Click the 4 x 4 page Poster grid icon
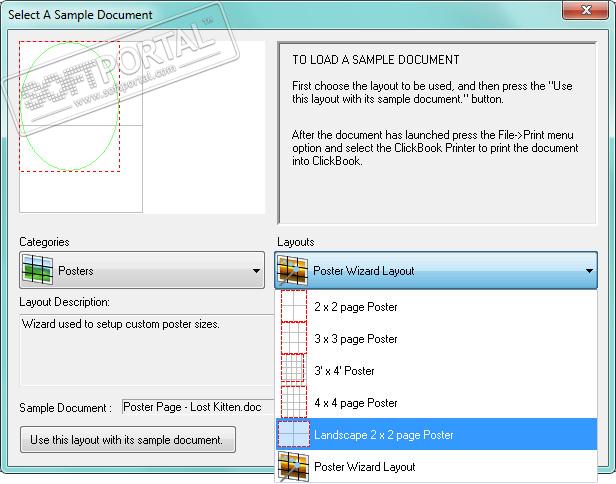This screenshot has height=484, width=616. pos(294,402)
